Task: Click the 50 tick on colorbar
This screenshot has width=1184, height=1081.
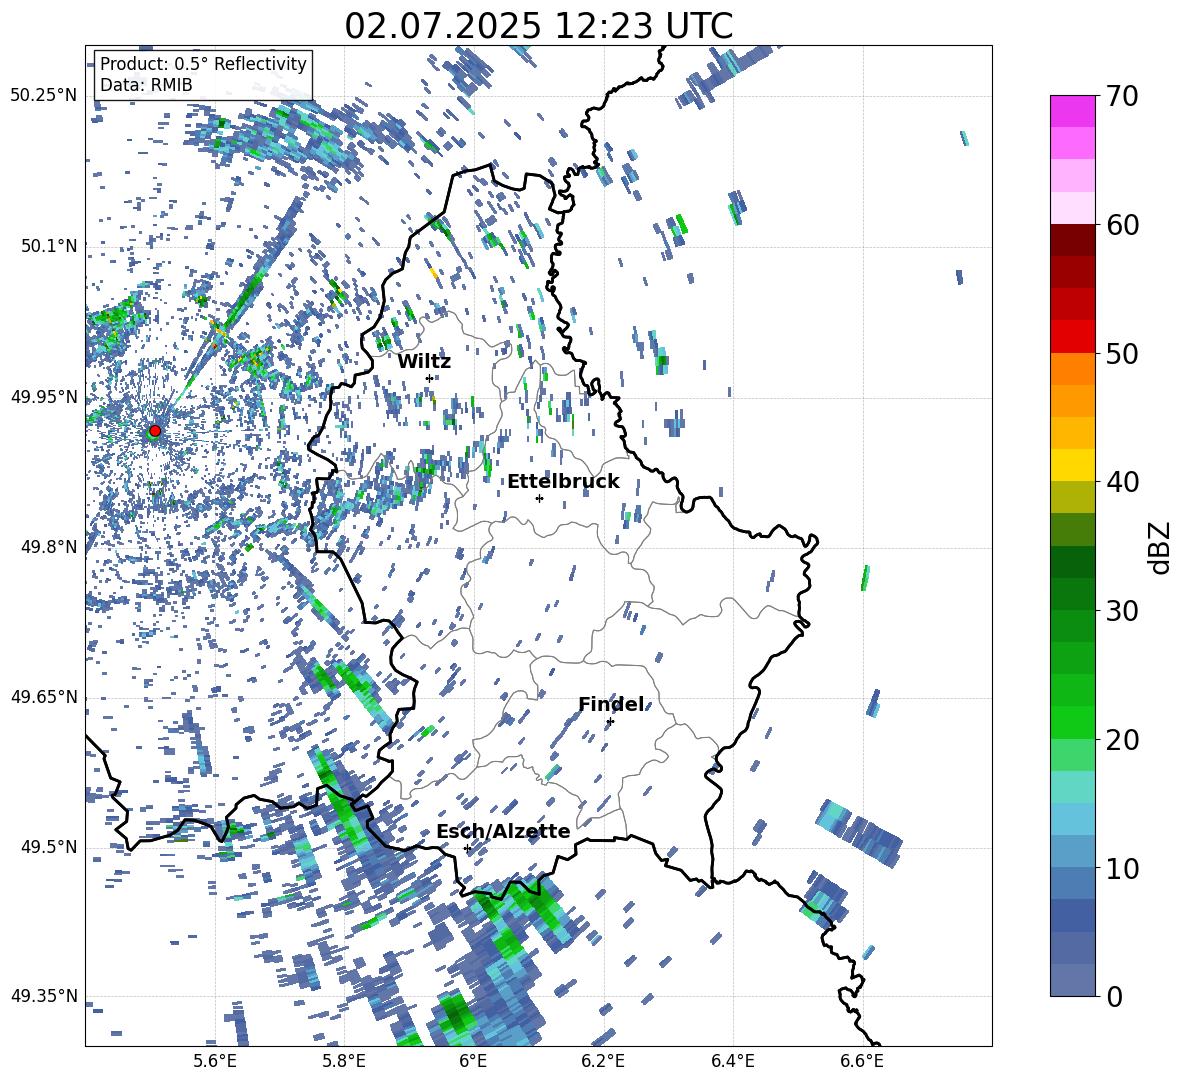Action: [1122, 354]
